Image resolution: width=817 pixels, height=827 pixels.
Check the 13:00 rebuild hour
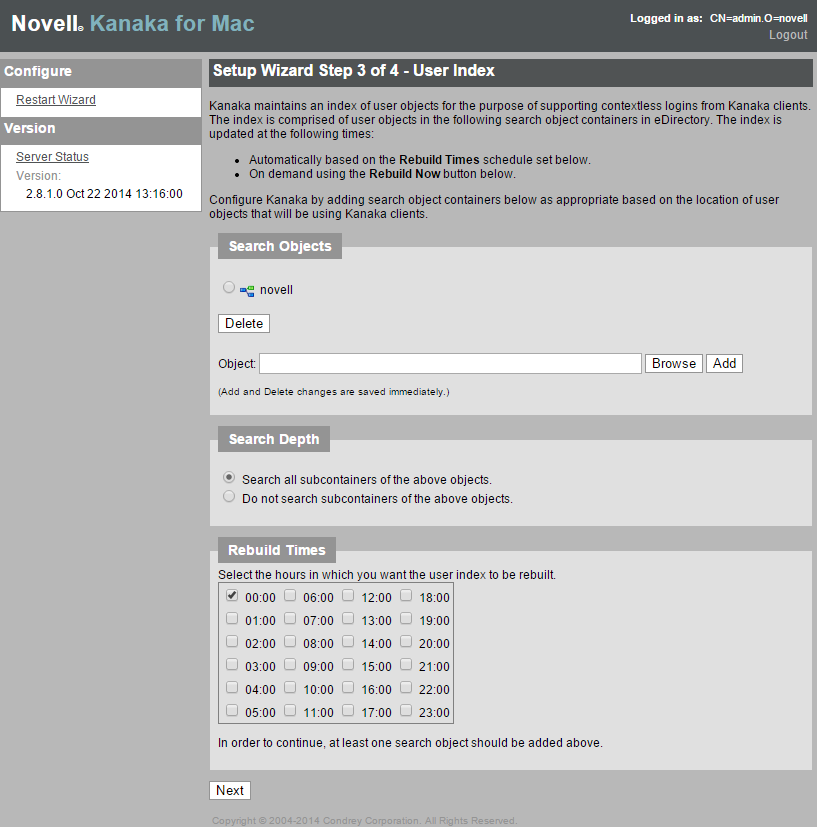(x=348, y=618)
